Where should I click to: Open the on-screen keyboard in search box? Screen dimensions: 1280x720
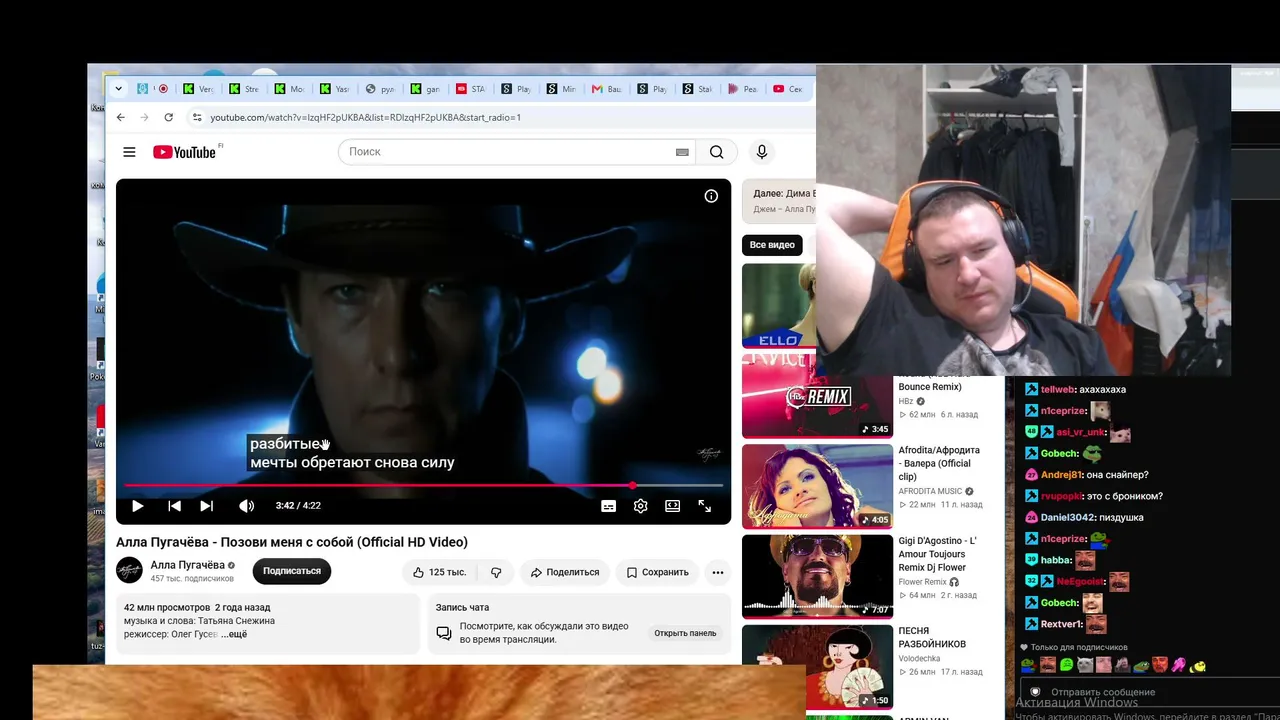point(682,152)
